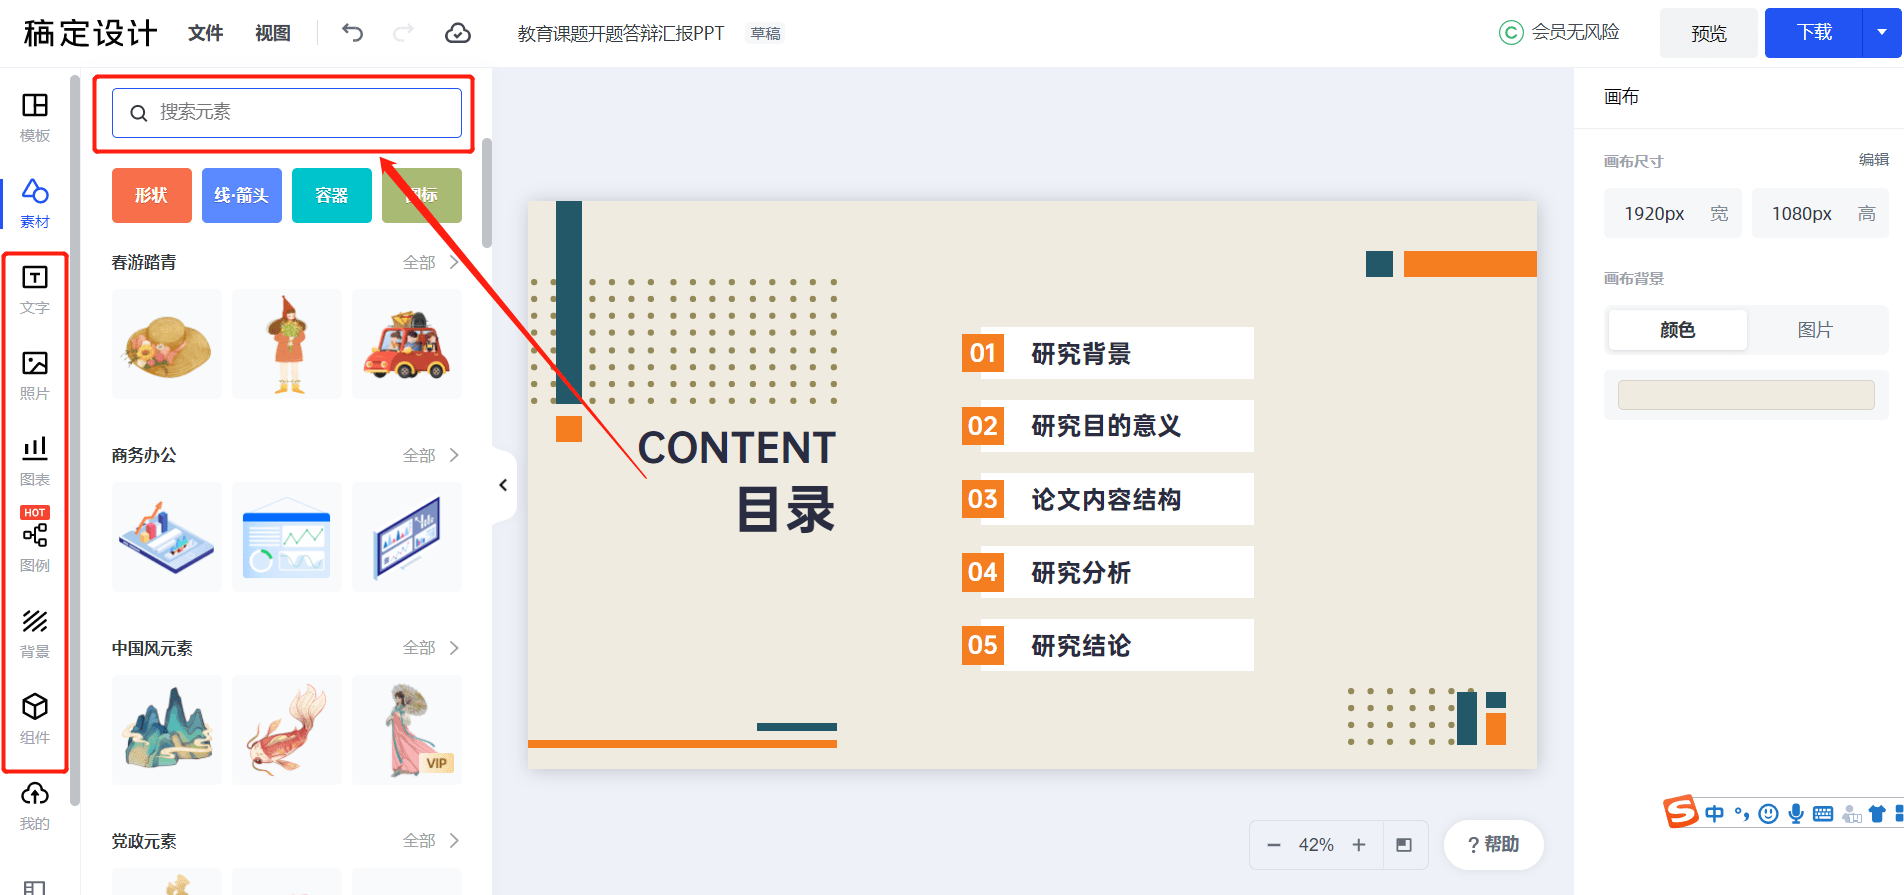Open the 视图 menu

(x=272, y=33)
